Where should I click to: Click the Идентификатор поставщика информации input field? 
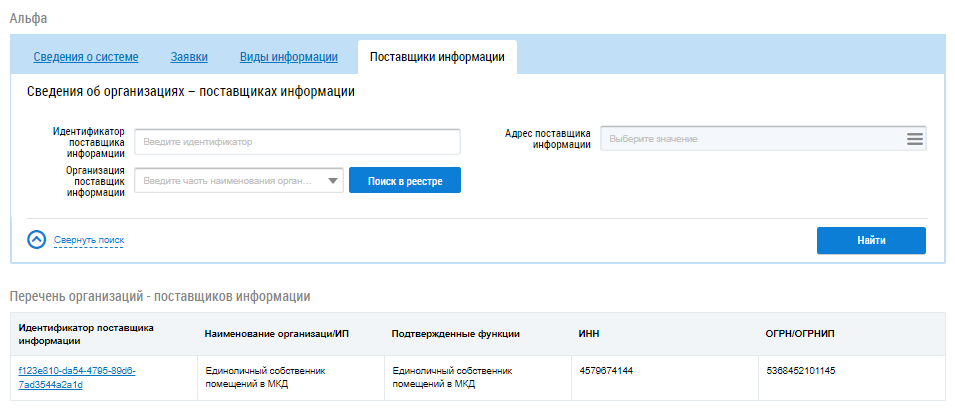pos(297,142)
